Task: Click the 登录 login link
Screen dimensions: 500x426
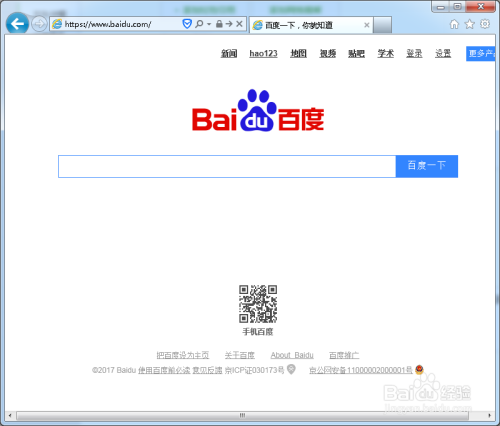Action: pos(414,53)
